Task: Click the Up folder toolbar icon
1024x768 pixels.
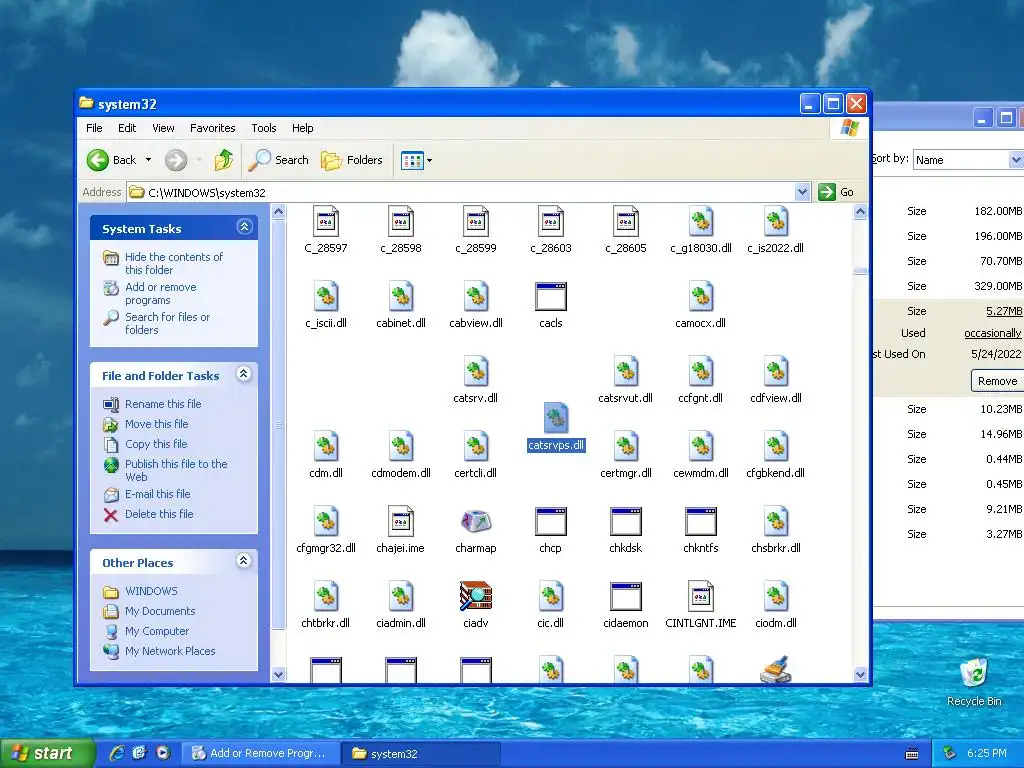Action: pyautogui.click(x=223, y=159)
